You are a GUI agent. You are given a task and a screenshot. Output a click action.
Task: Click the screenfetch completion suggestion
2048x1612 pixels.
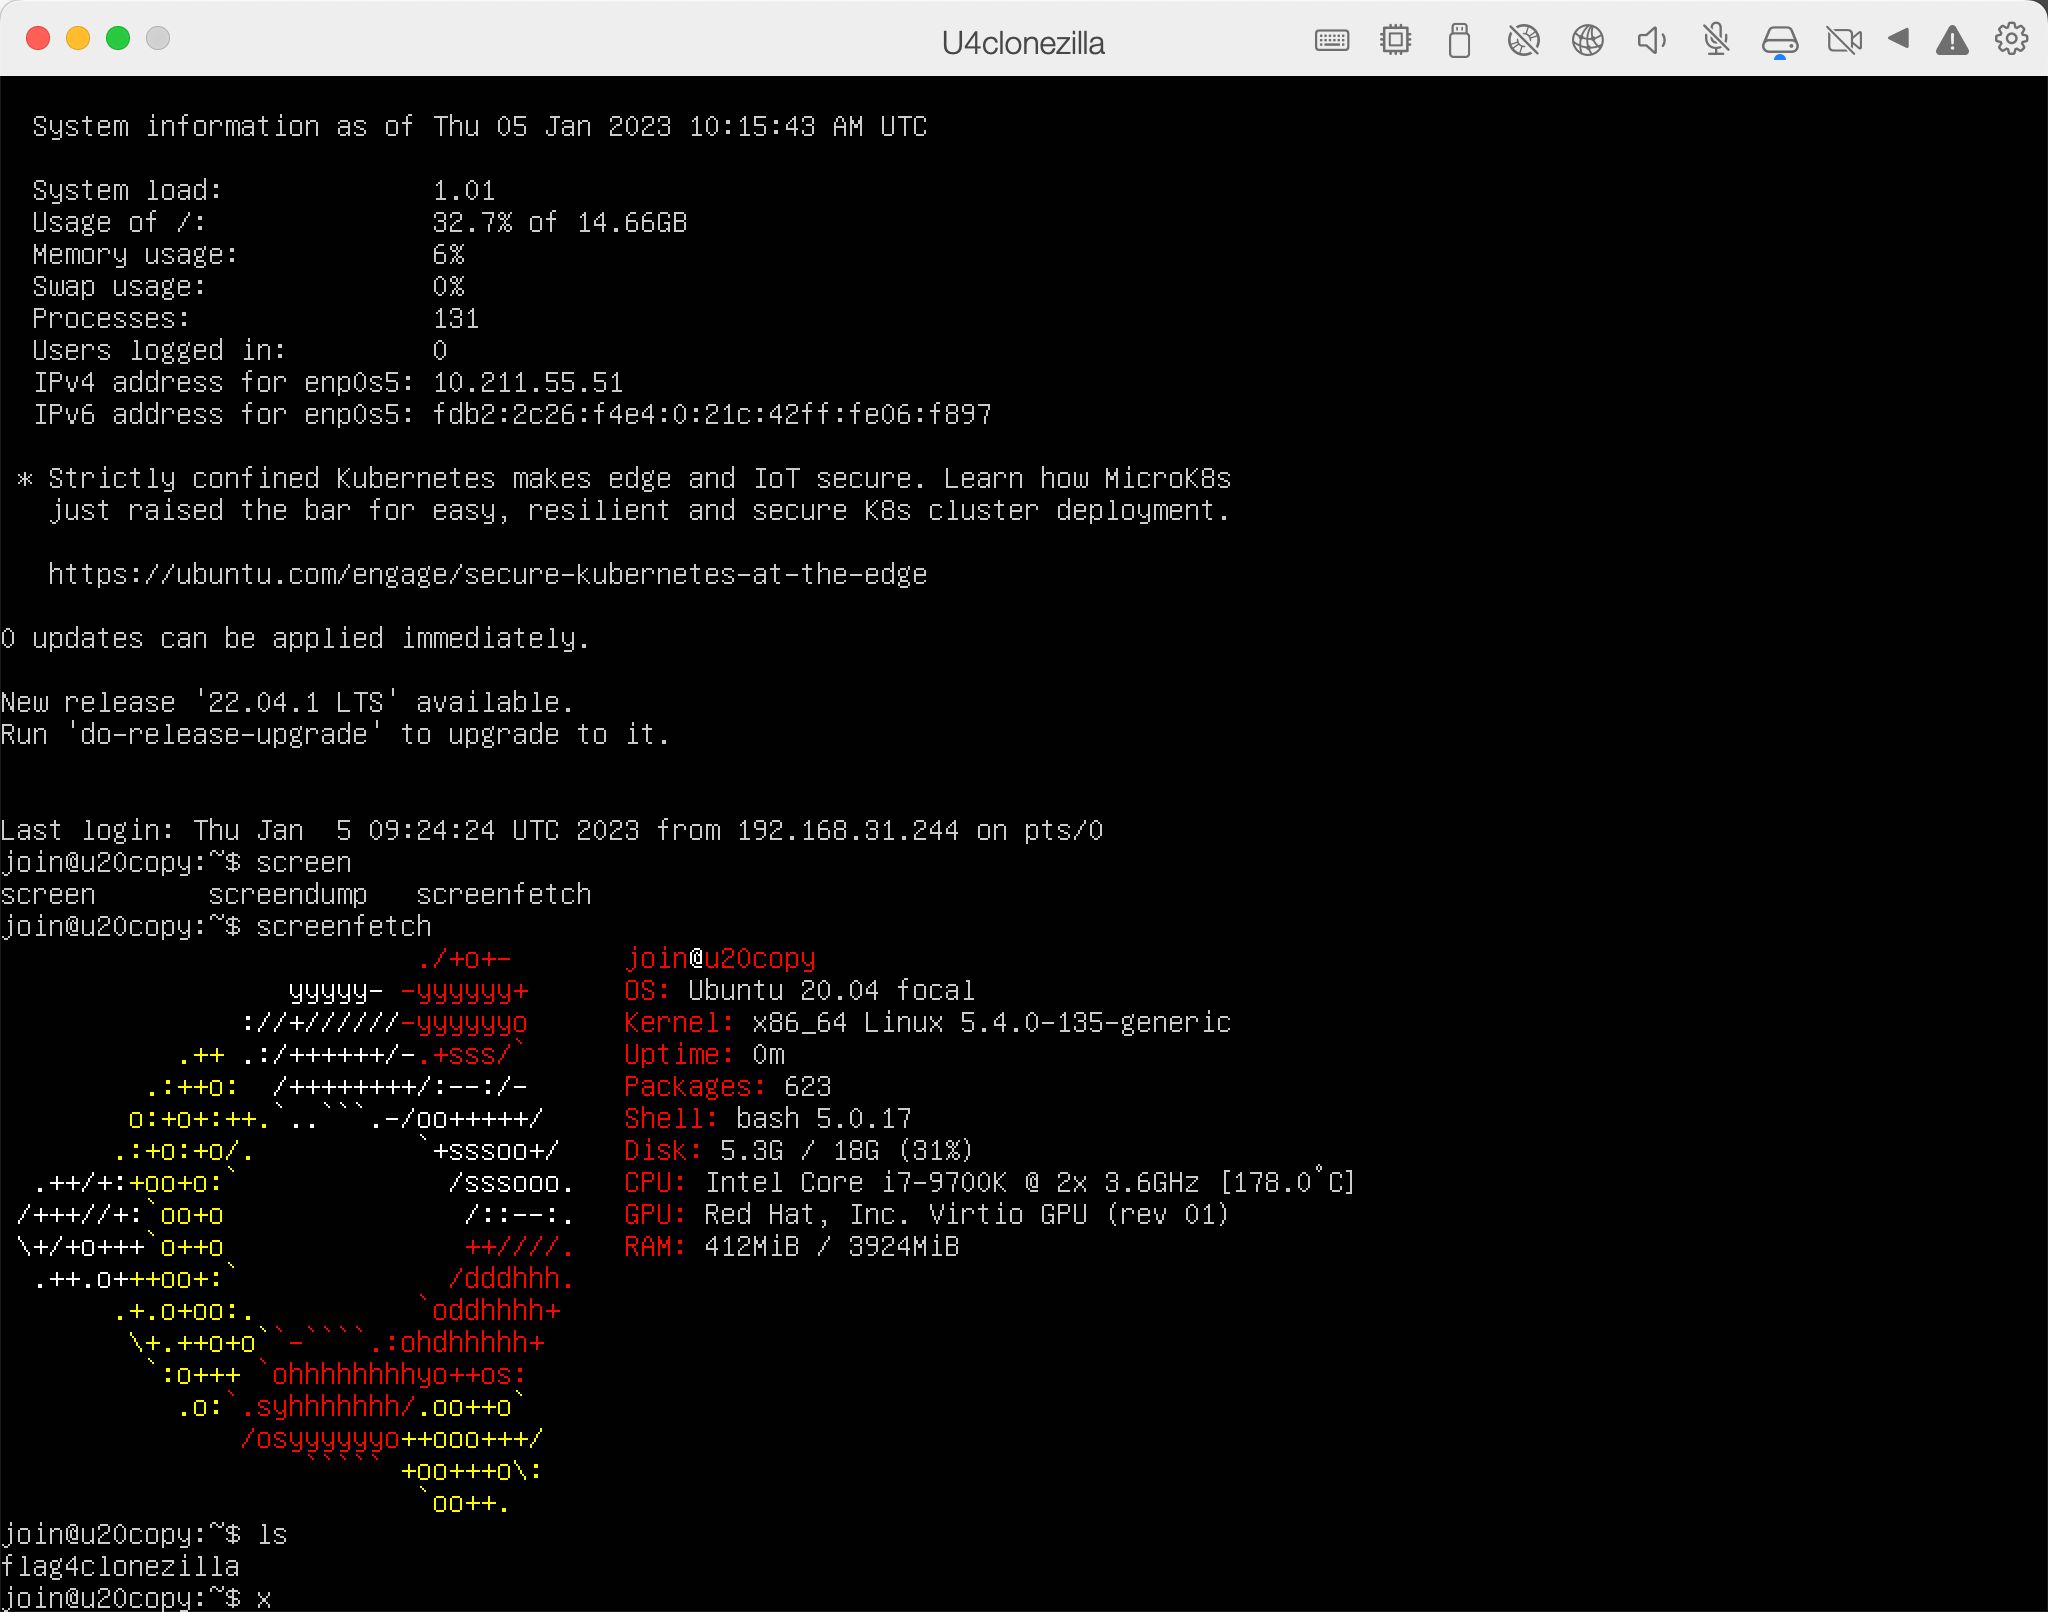(x=503, y=894)
